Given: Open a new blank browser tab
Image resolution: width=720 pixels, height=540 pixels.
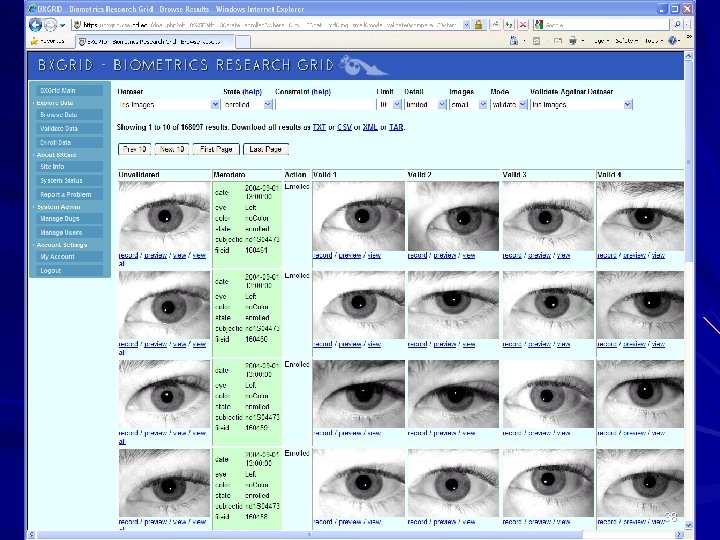Looking at the screenshot, I should coord(243,42).
